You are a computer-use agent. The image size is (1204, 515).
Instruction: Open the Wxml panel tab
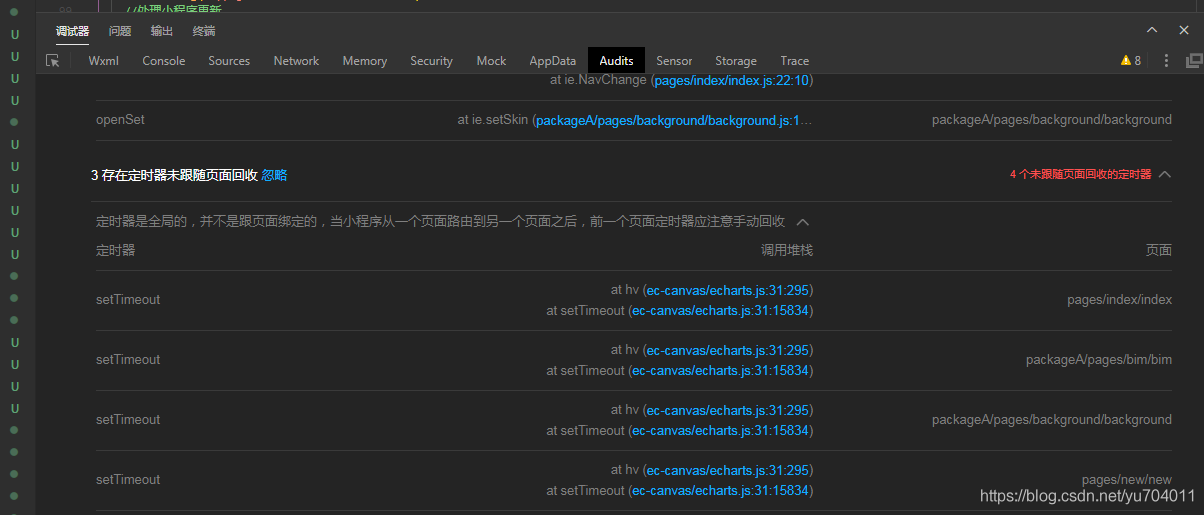[x=103, y=61]
